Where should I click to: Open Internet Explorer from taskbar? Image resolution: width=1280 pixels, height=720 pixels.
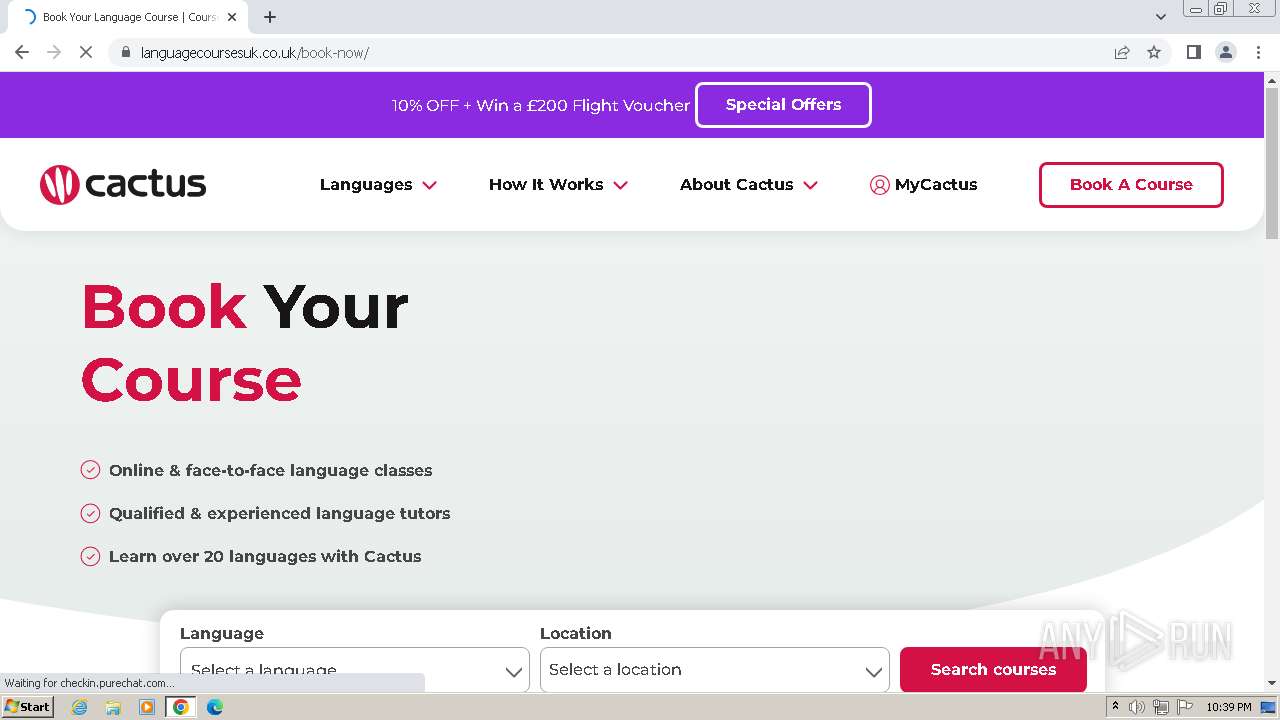click(80, 707)
